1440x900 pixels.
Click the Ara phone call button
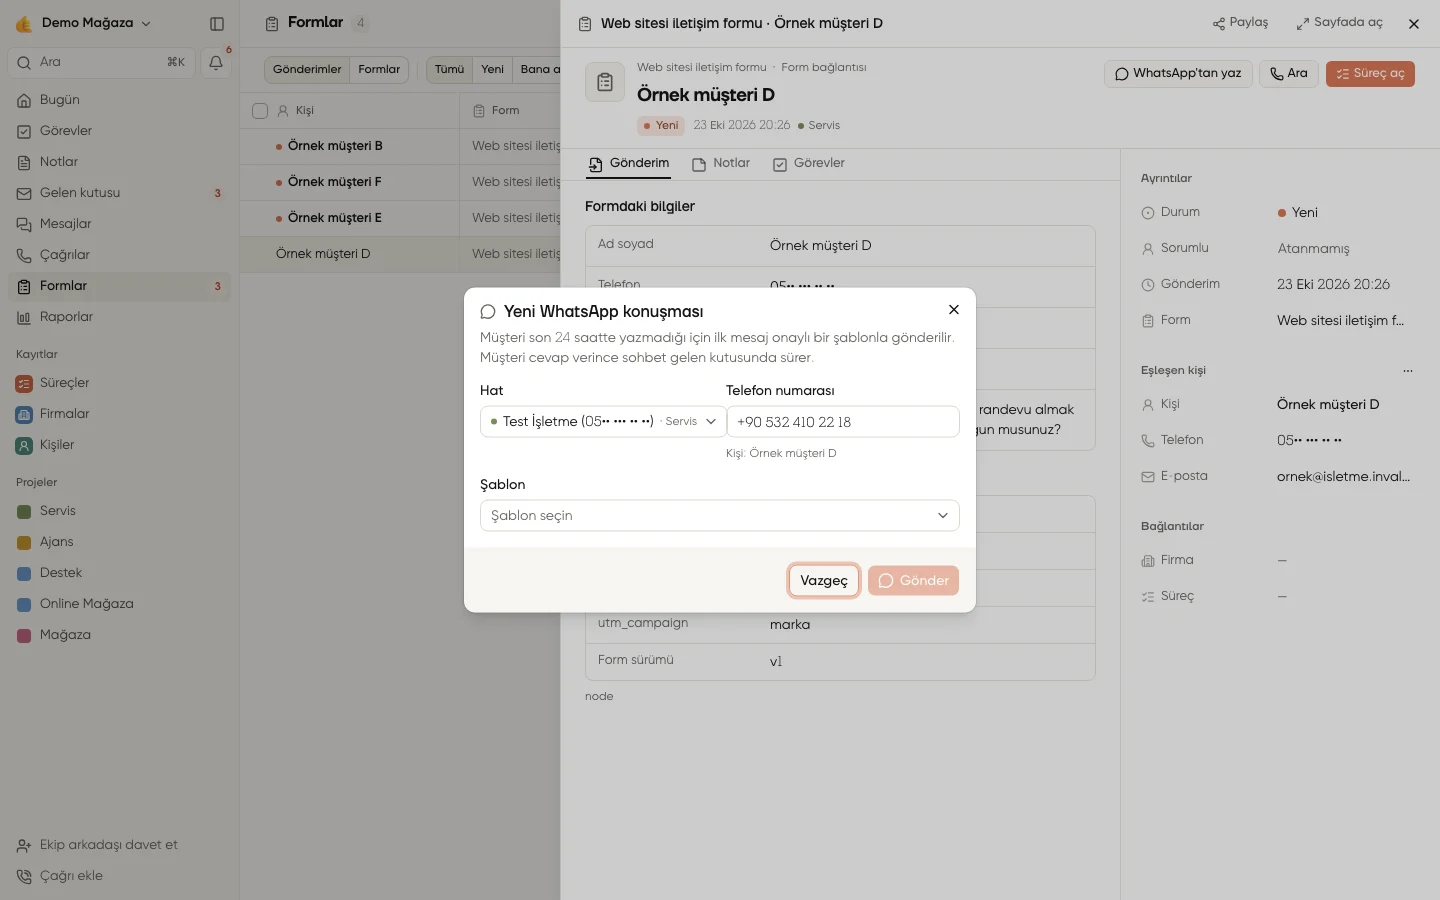(x=1289, y=74)
